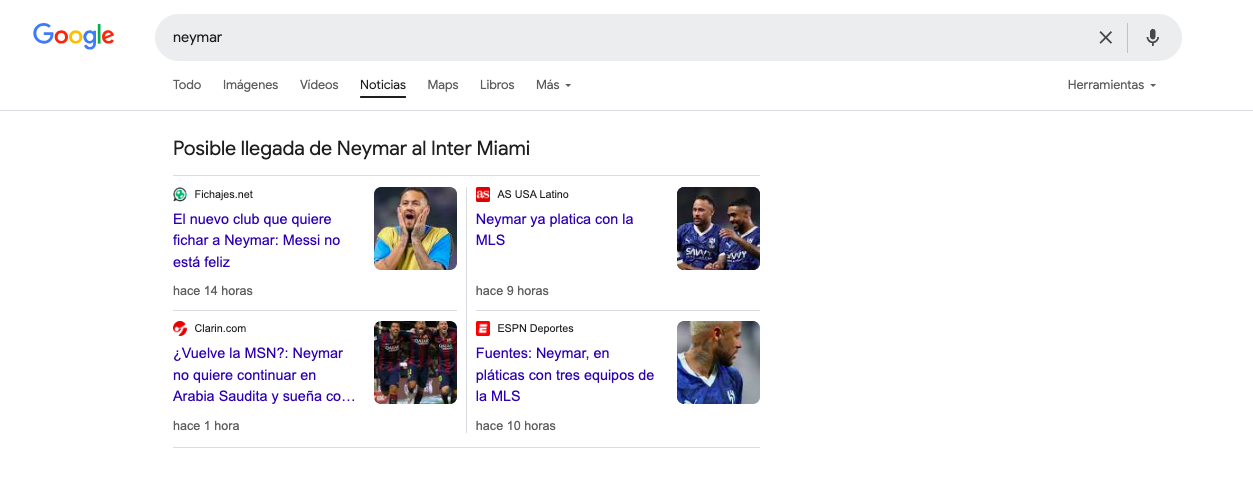Go to the Libros tab
The width and height of the screenshot is (1253, 481).
[497, 85]
